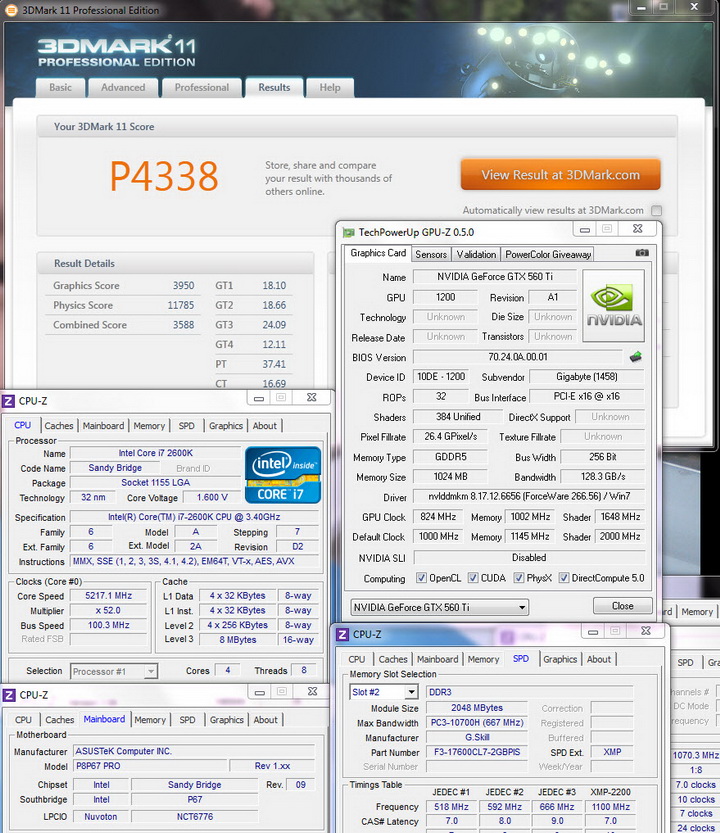Click the CPU-Z icon in the Mainboard window
This screenshot has height=833, width=720.
9,695
